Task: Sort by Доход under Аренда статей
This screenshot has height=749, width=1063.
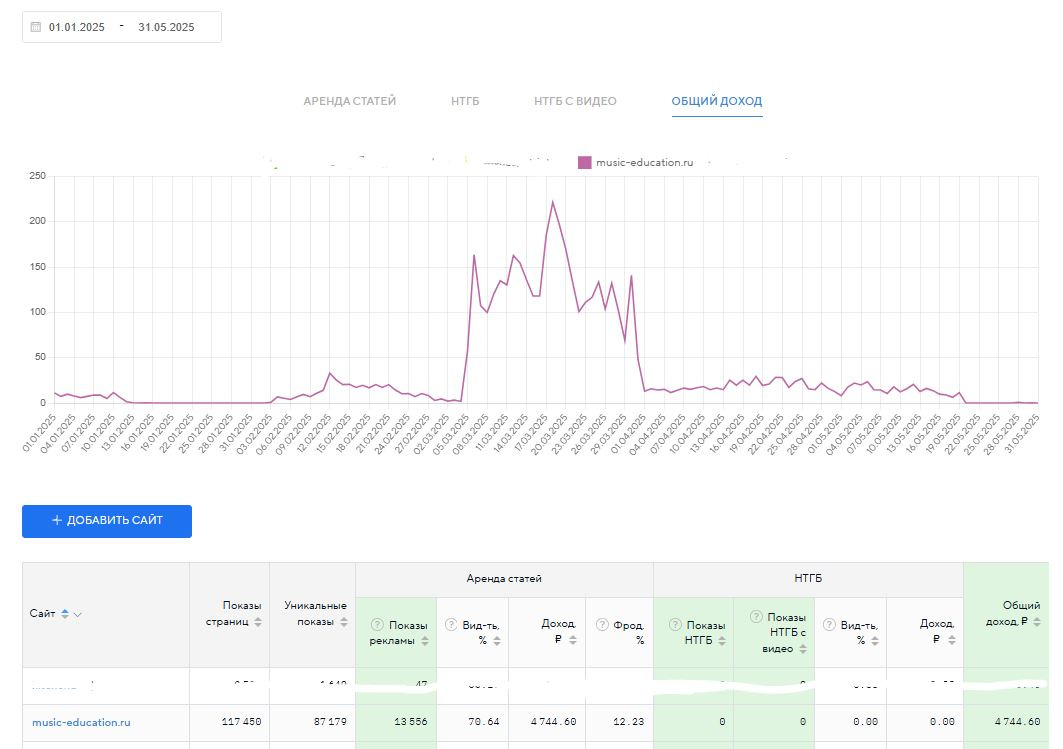Action: click(573, 640)
